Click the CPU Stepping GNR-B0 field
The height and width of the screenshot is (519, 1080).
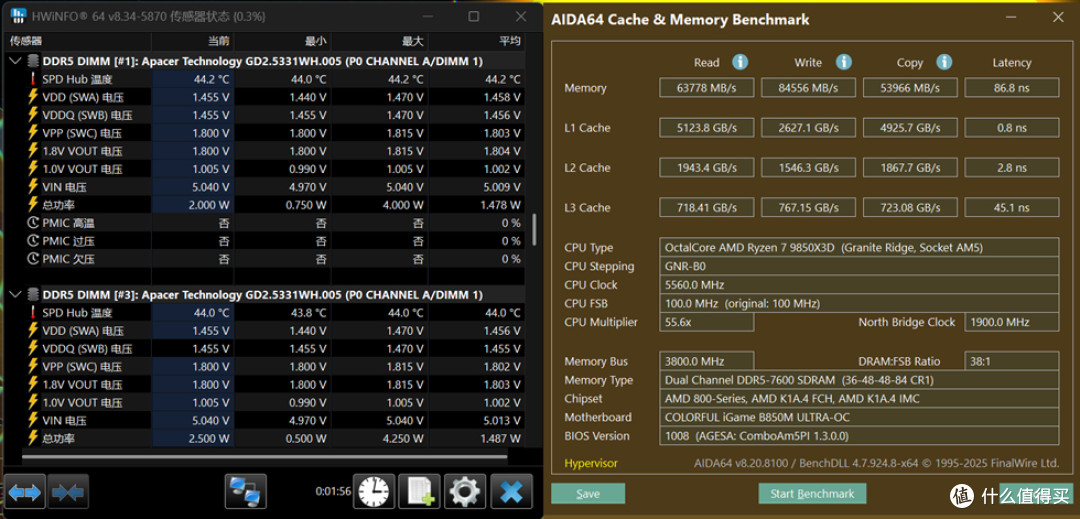(859, 266)
